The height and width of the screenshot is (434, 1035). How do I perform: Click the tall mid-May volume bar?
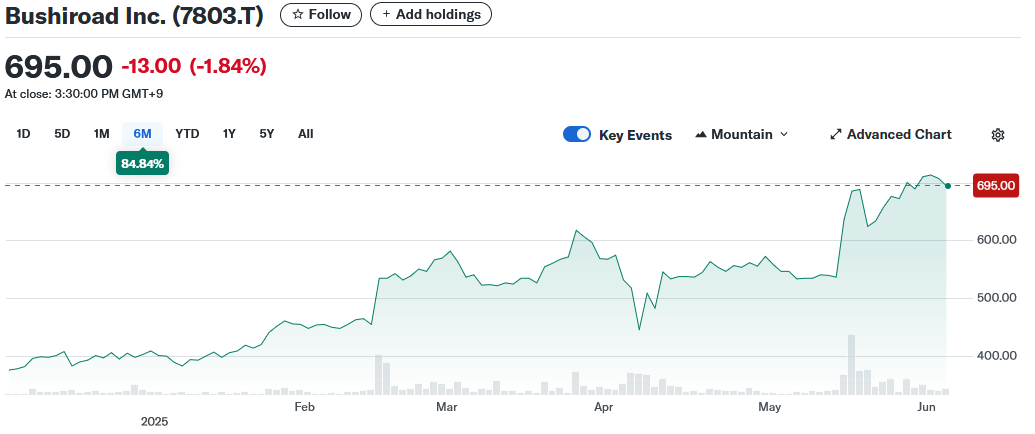pos(851,365)
